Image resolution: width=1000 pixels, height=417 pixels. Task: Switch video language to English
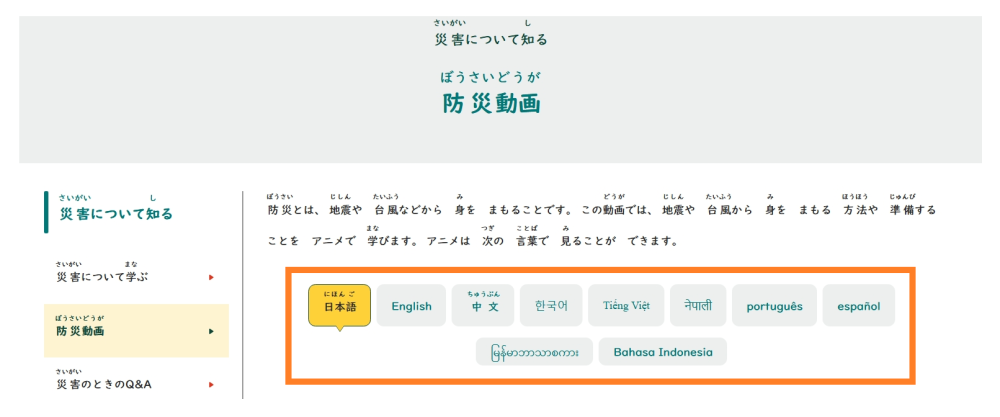pos(411,305)
